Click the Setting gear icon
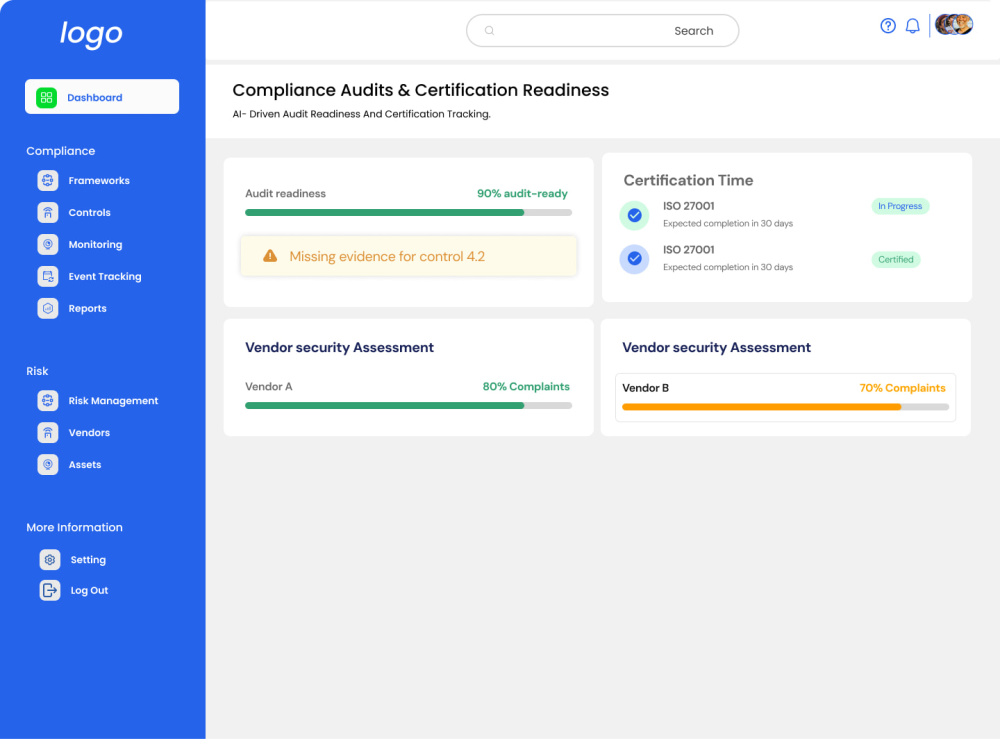 click(x=50, y=559)
